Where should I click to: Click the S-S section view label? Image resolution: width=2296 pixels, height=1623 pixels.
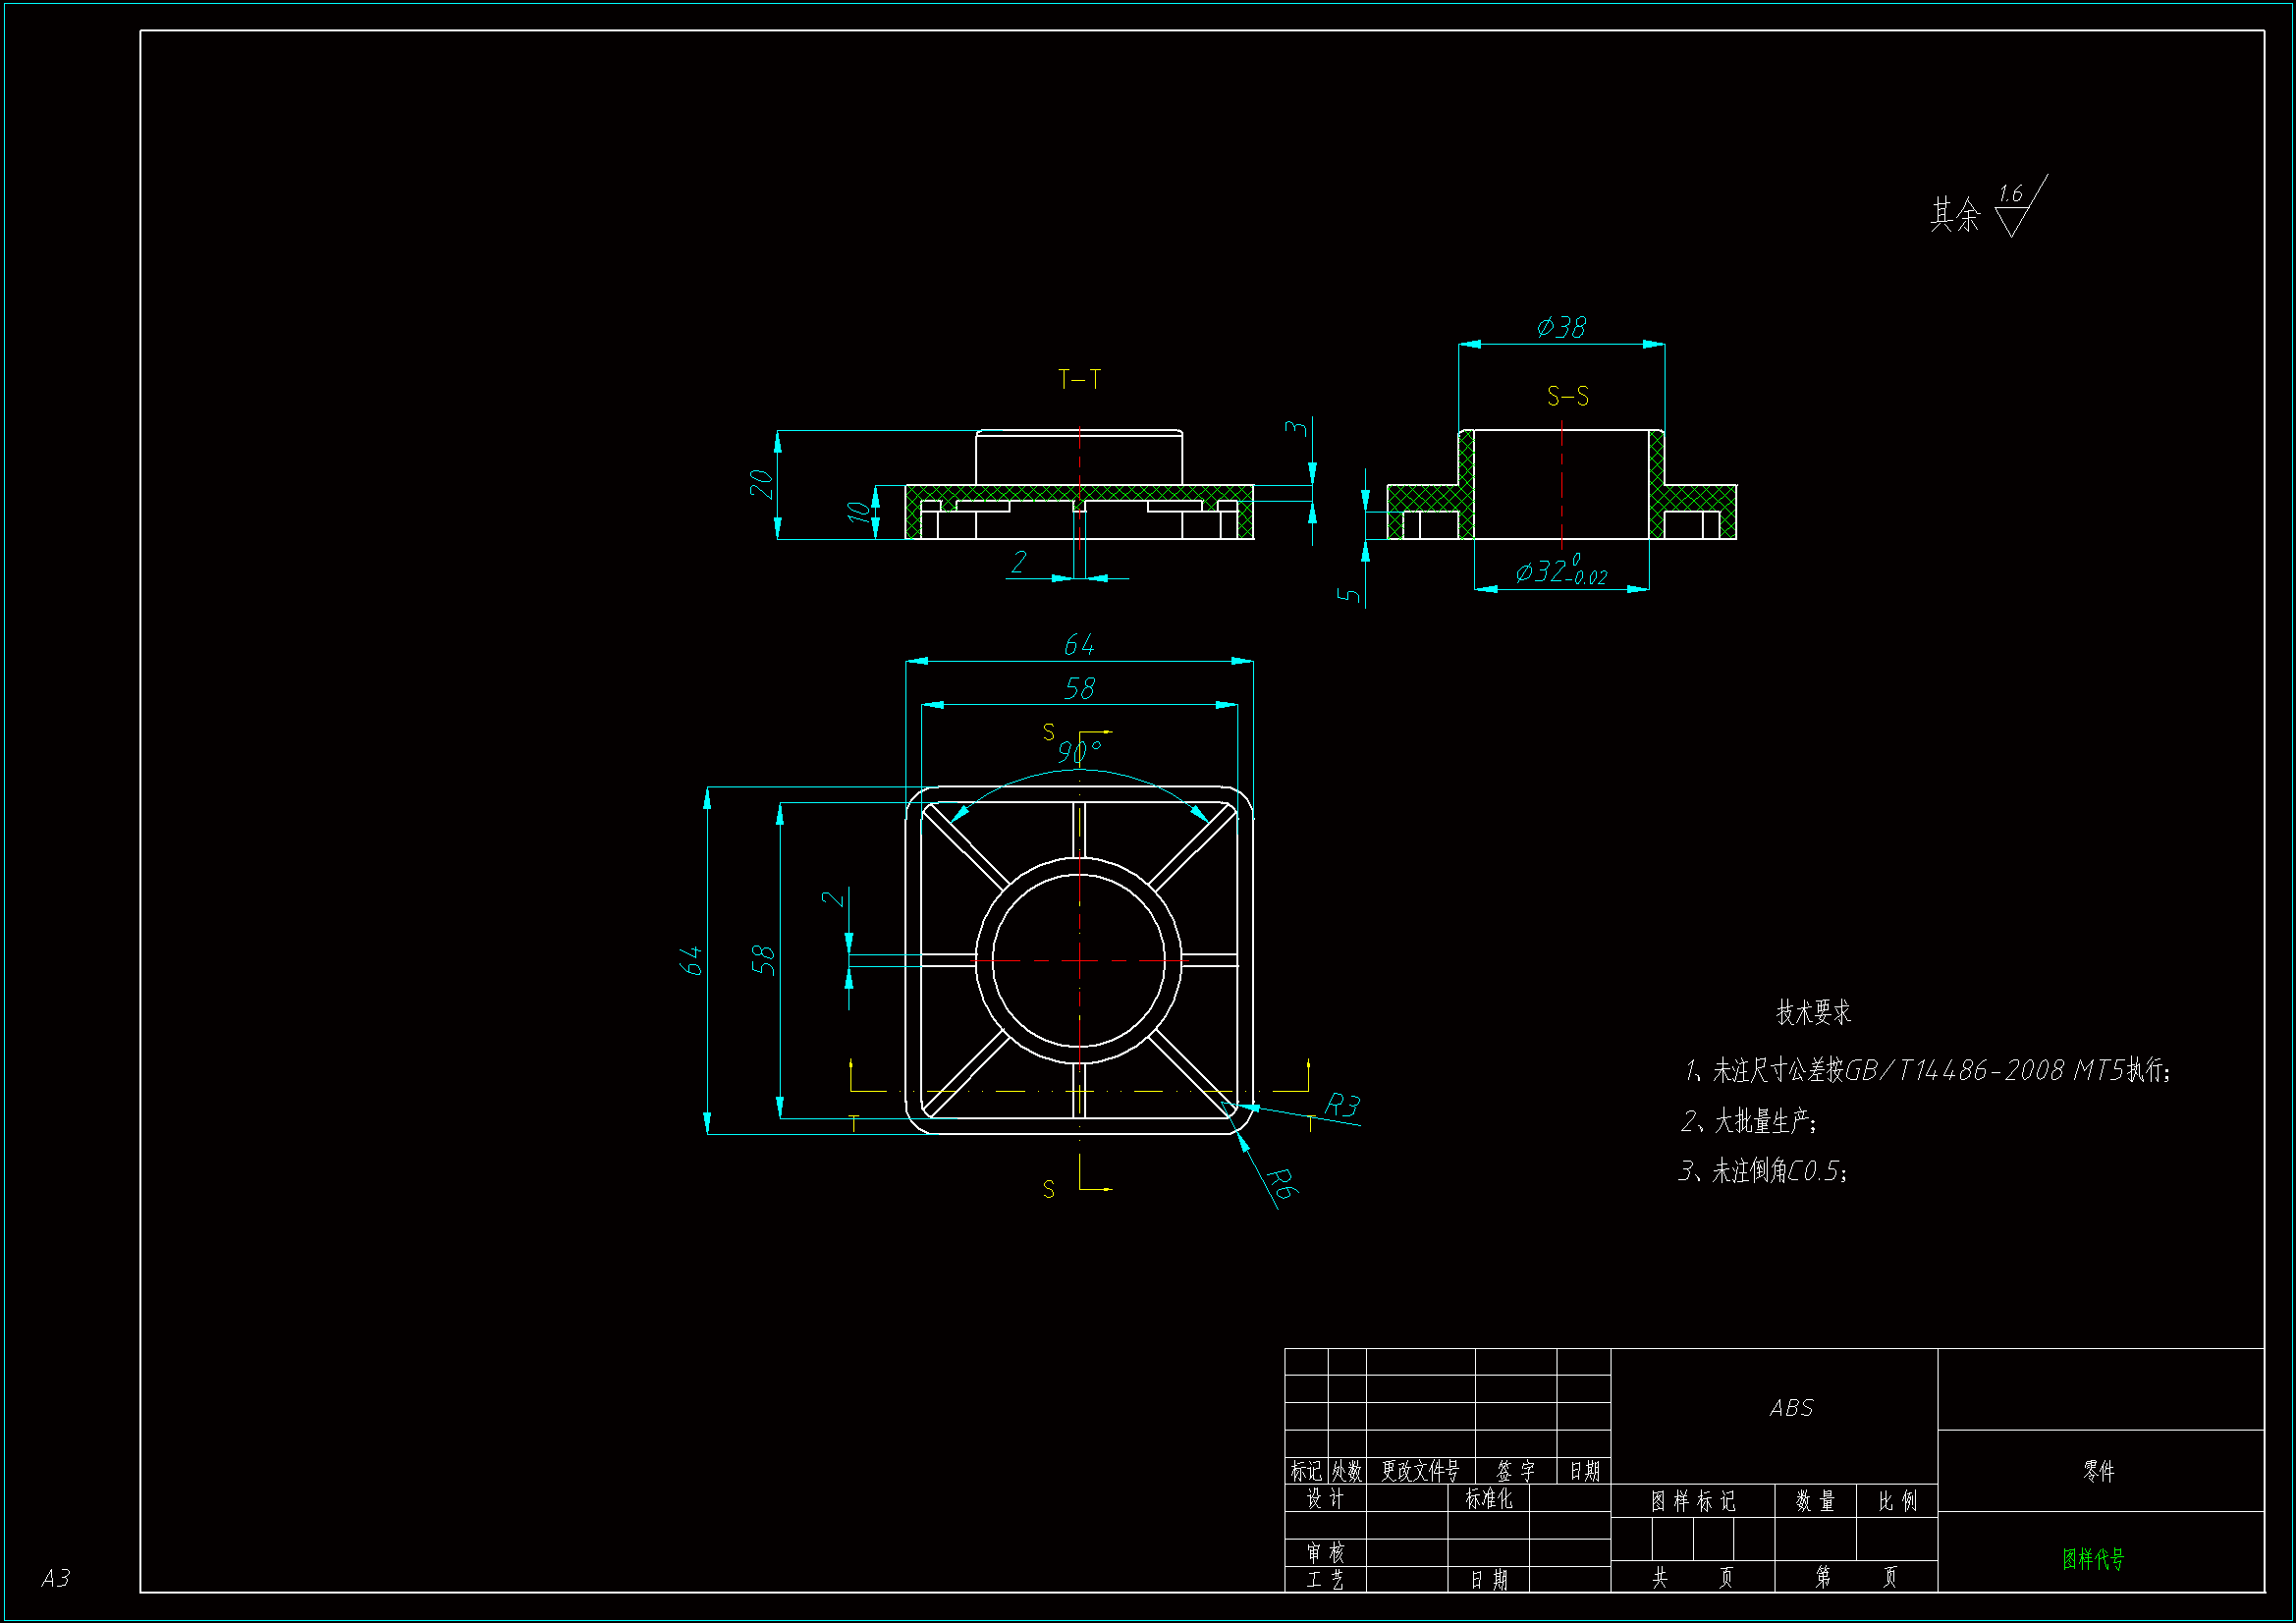1567,397
